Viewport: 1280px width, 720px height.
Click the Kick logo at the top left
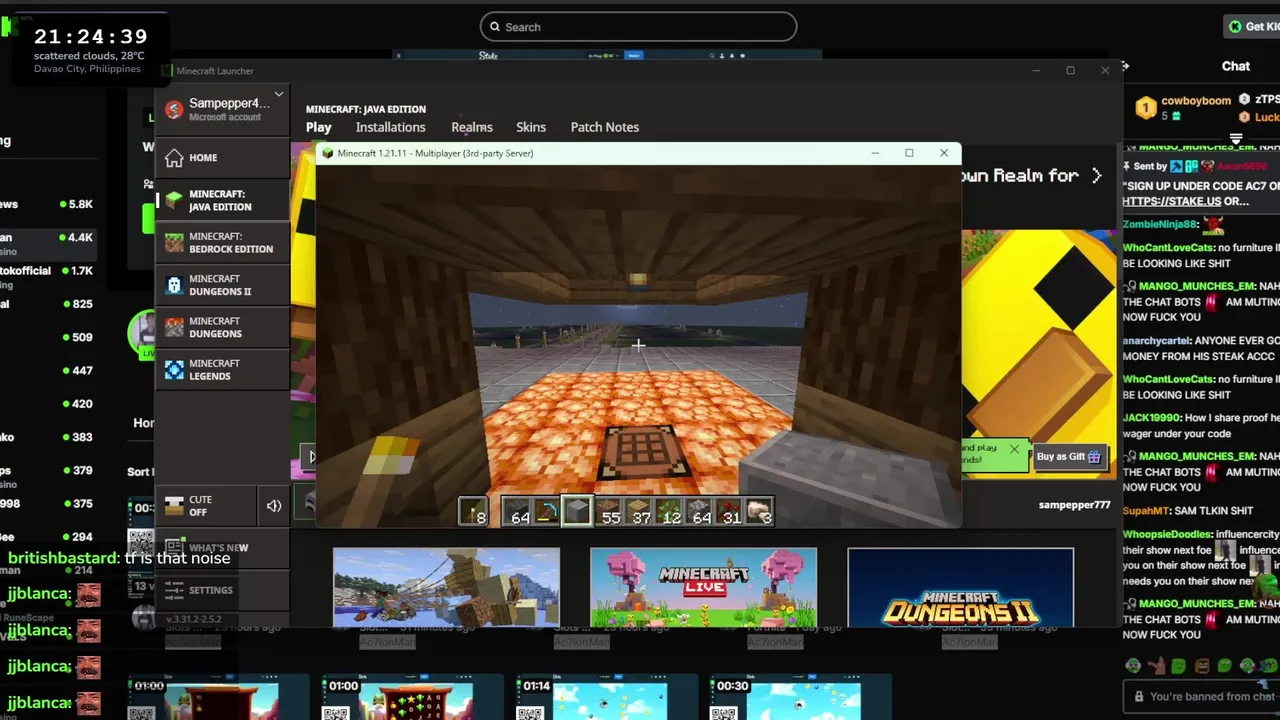pos(10,27)
